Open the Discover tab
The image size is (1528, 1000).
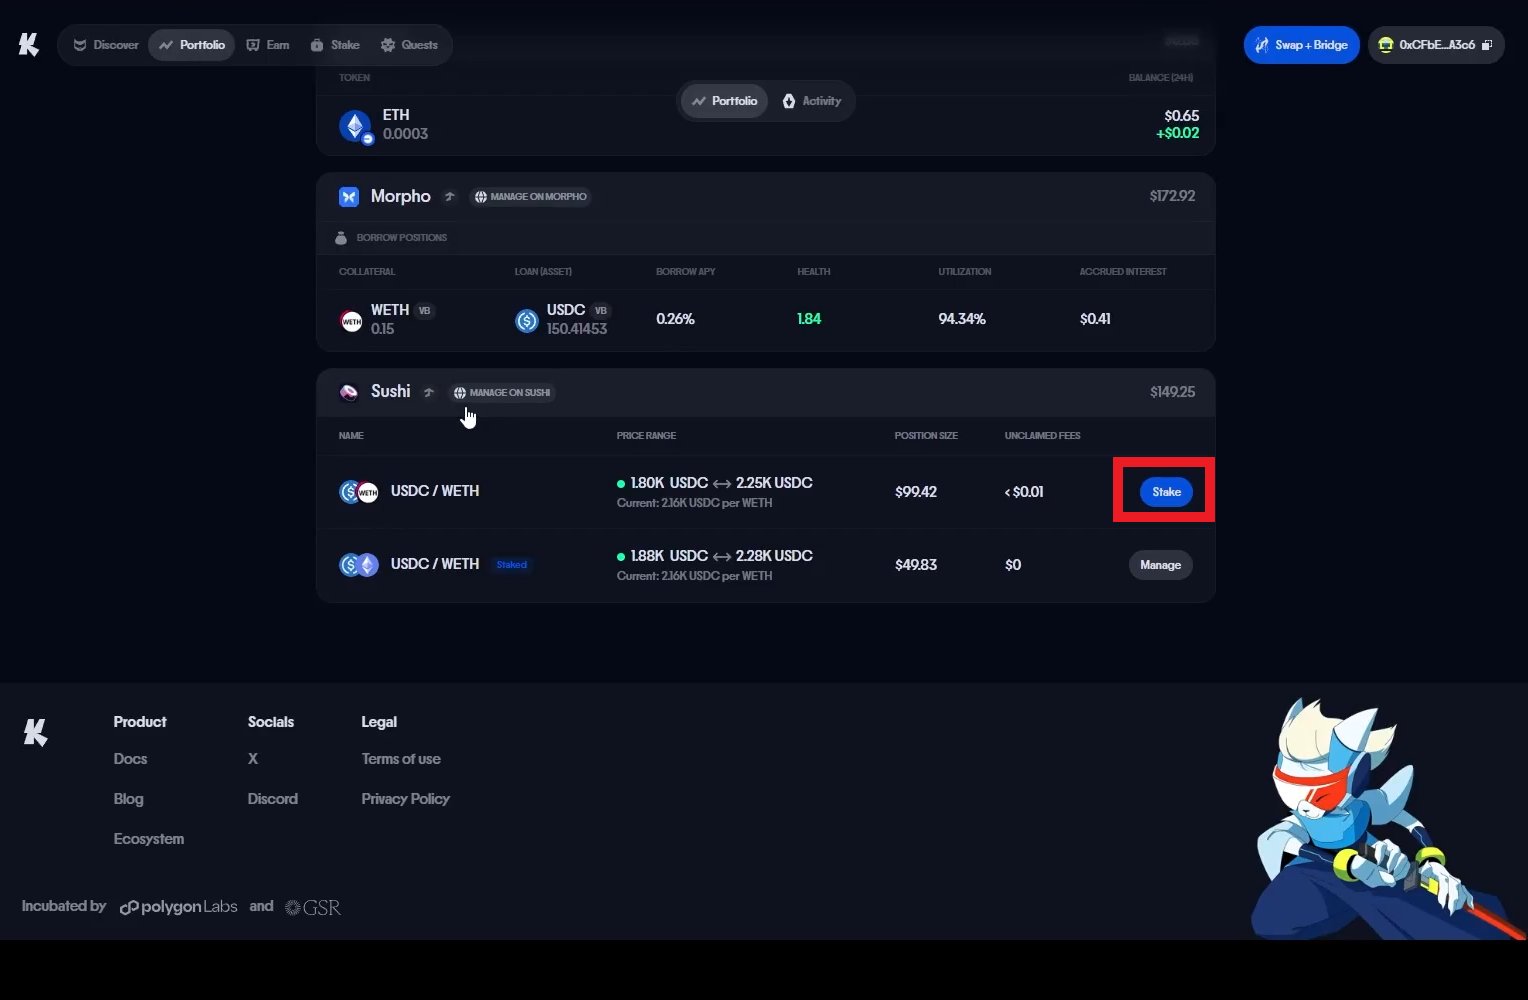click(106, 45)
